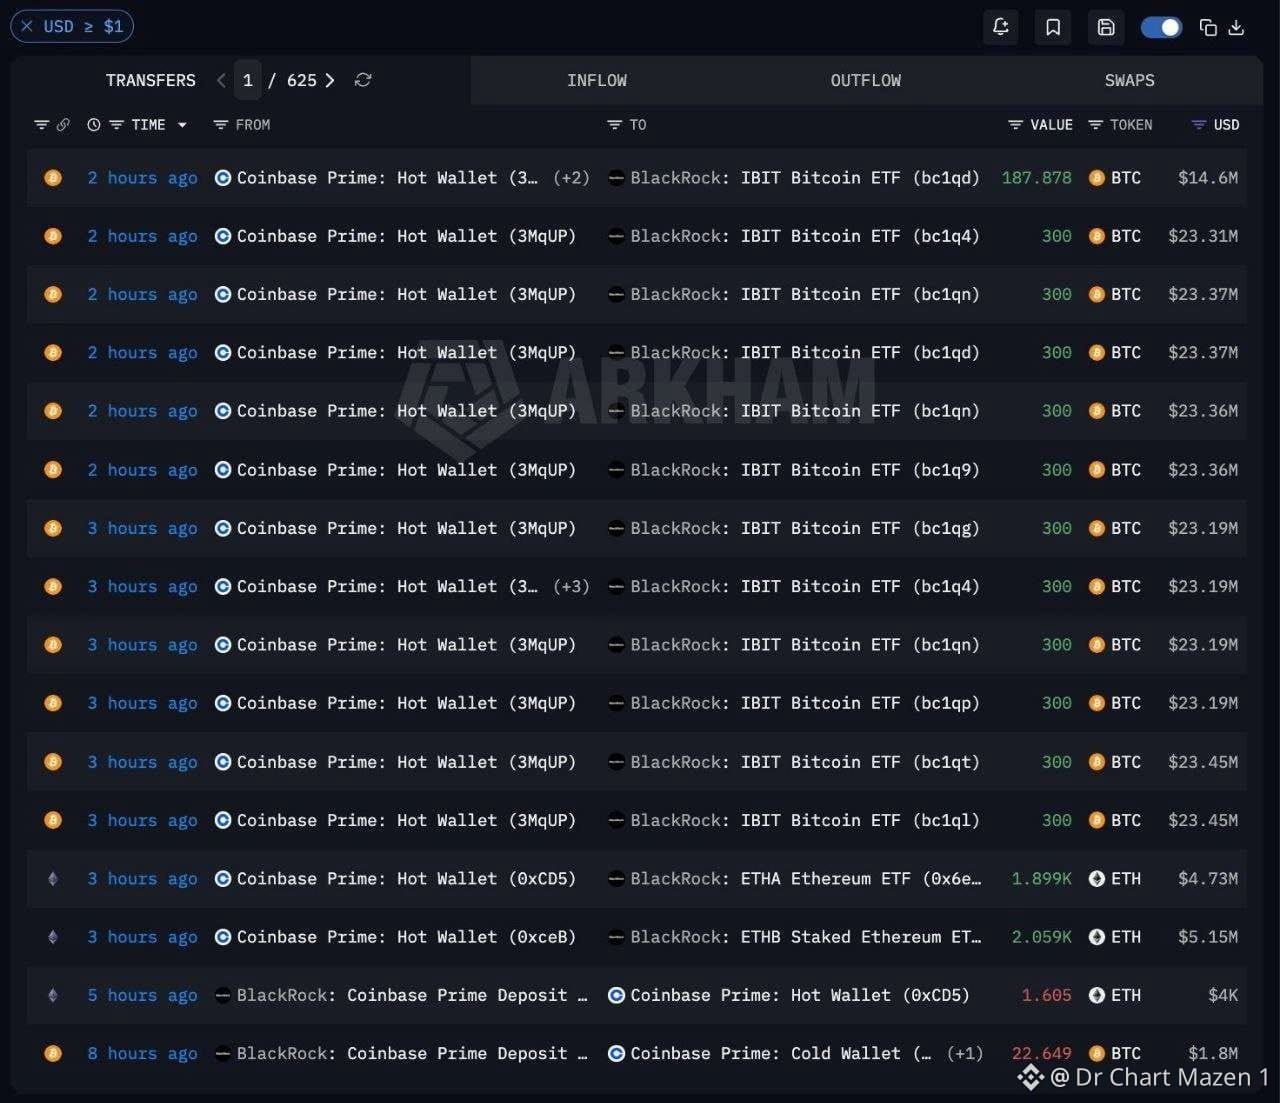Click the clock icon in the TIME header
Viewport: 1280px width, 1103px height.
pyautogui.click(x=94, y=125)
